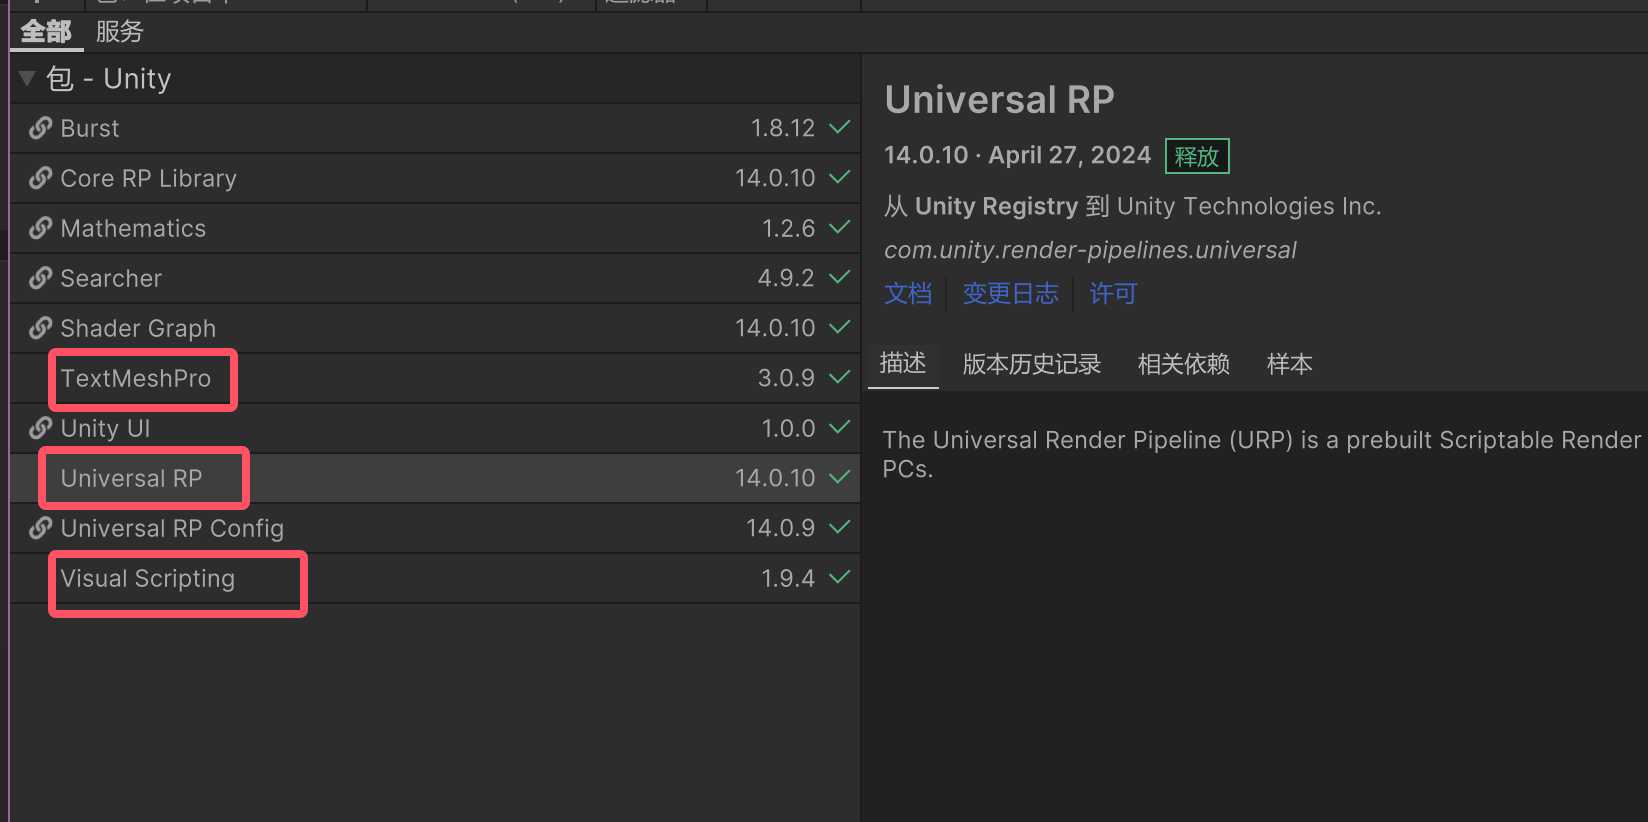Click the installed checkmark on Visual Scripting row
This screenshot has width=1648, height=822.
coord(840,577)
